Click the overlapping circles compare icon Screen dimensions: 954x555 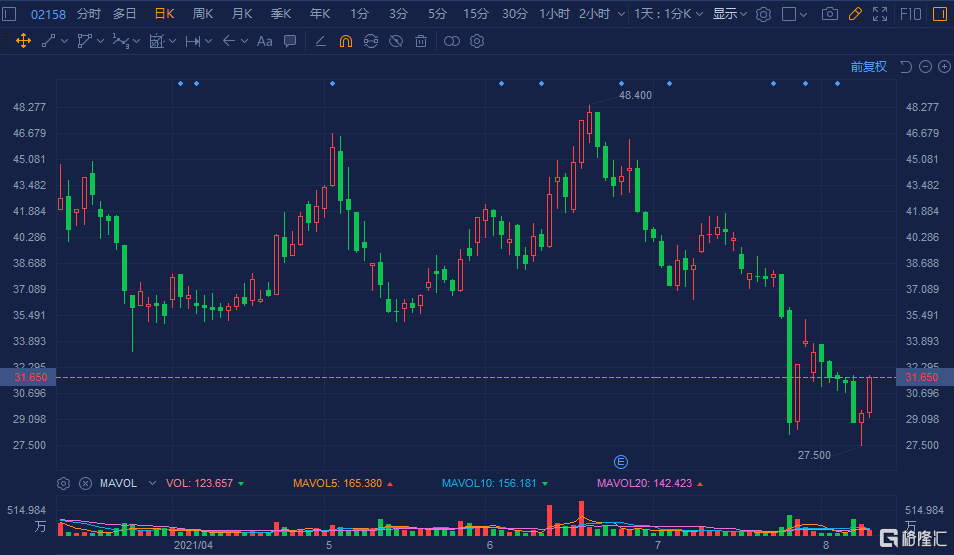tap(451, 41)
